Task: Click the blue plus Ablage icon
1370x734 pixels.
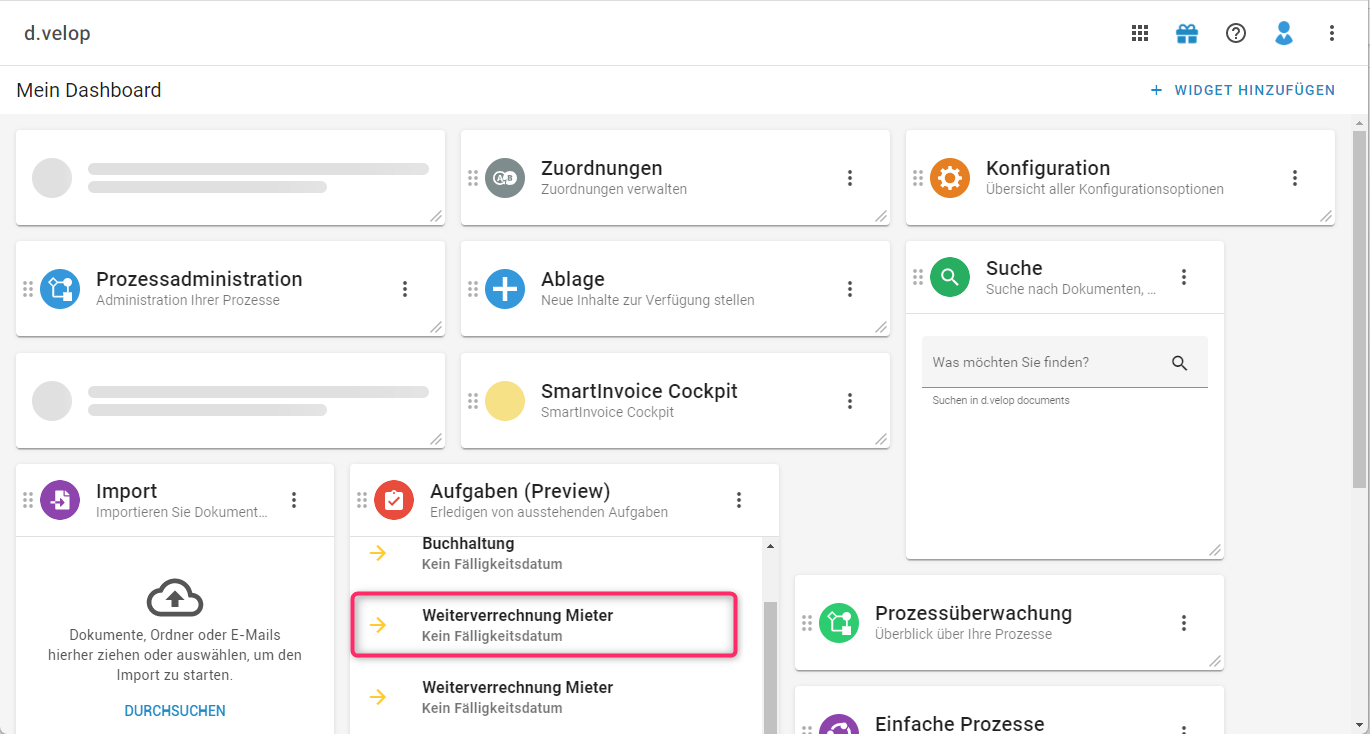Action: (x=505, y=289)
